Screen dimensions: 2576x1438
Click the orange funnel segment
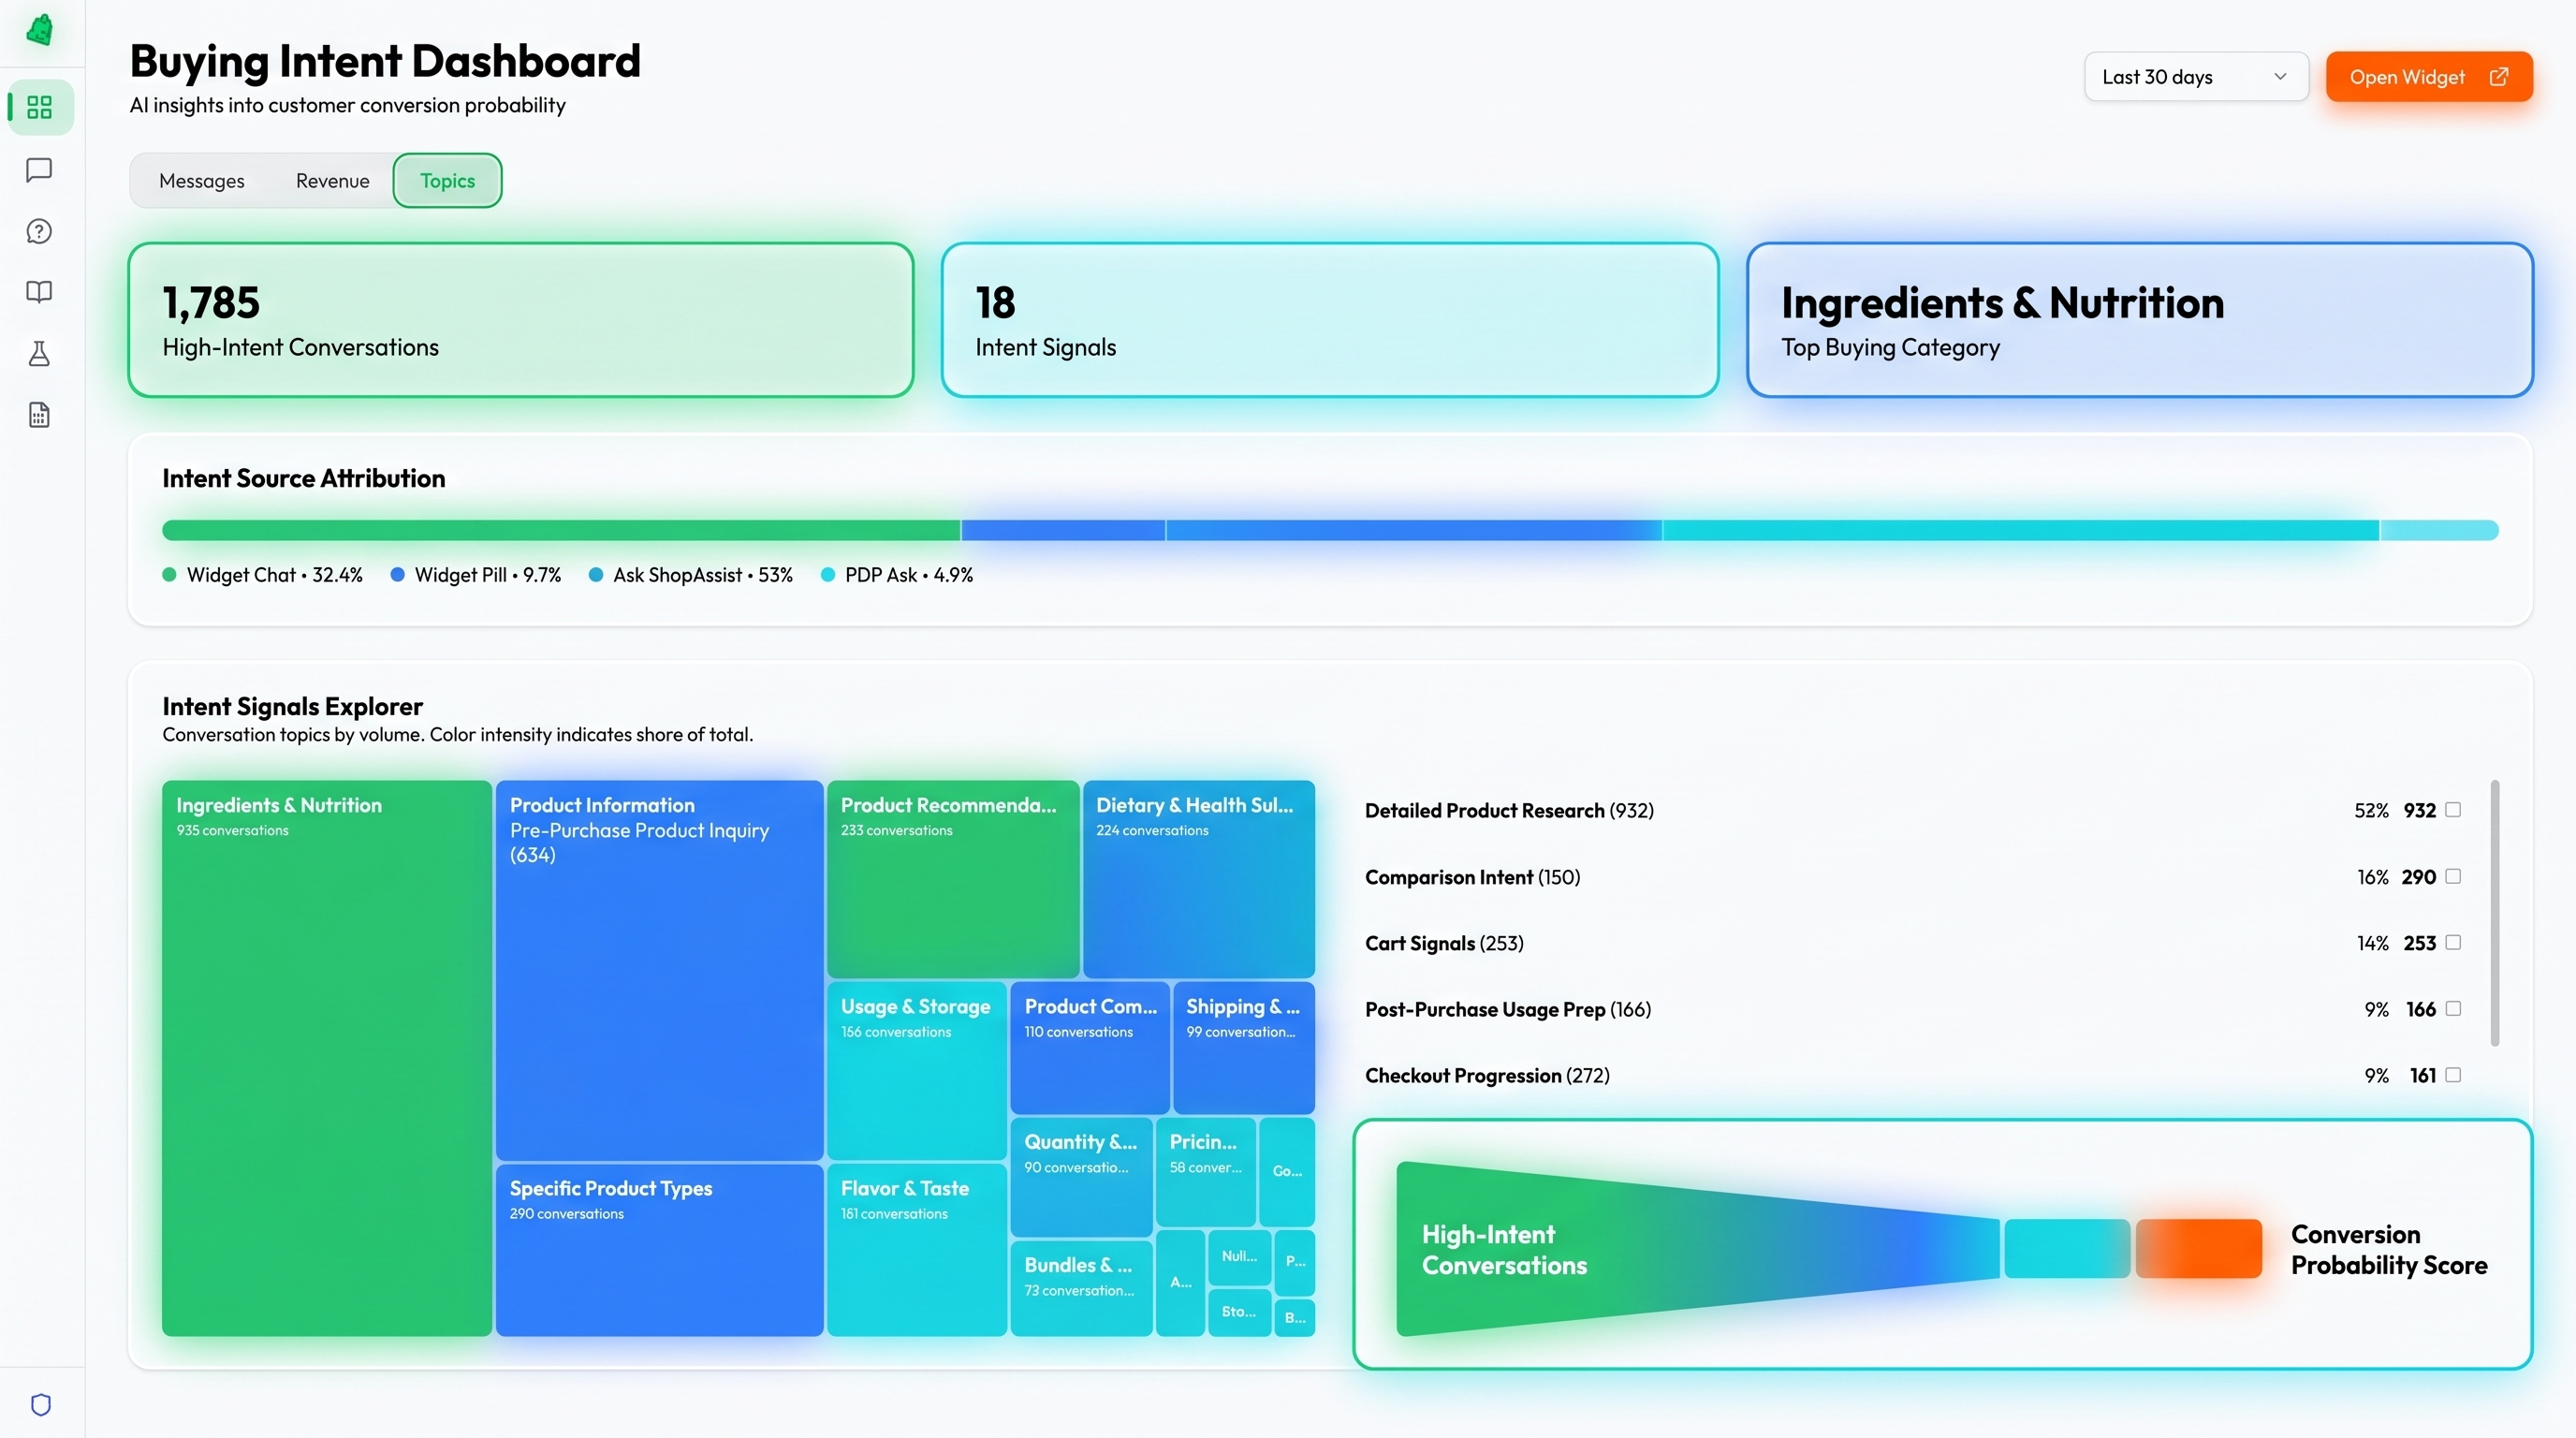pyautogui.click(x=2198, y=1248)
